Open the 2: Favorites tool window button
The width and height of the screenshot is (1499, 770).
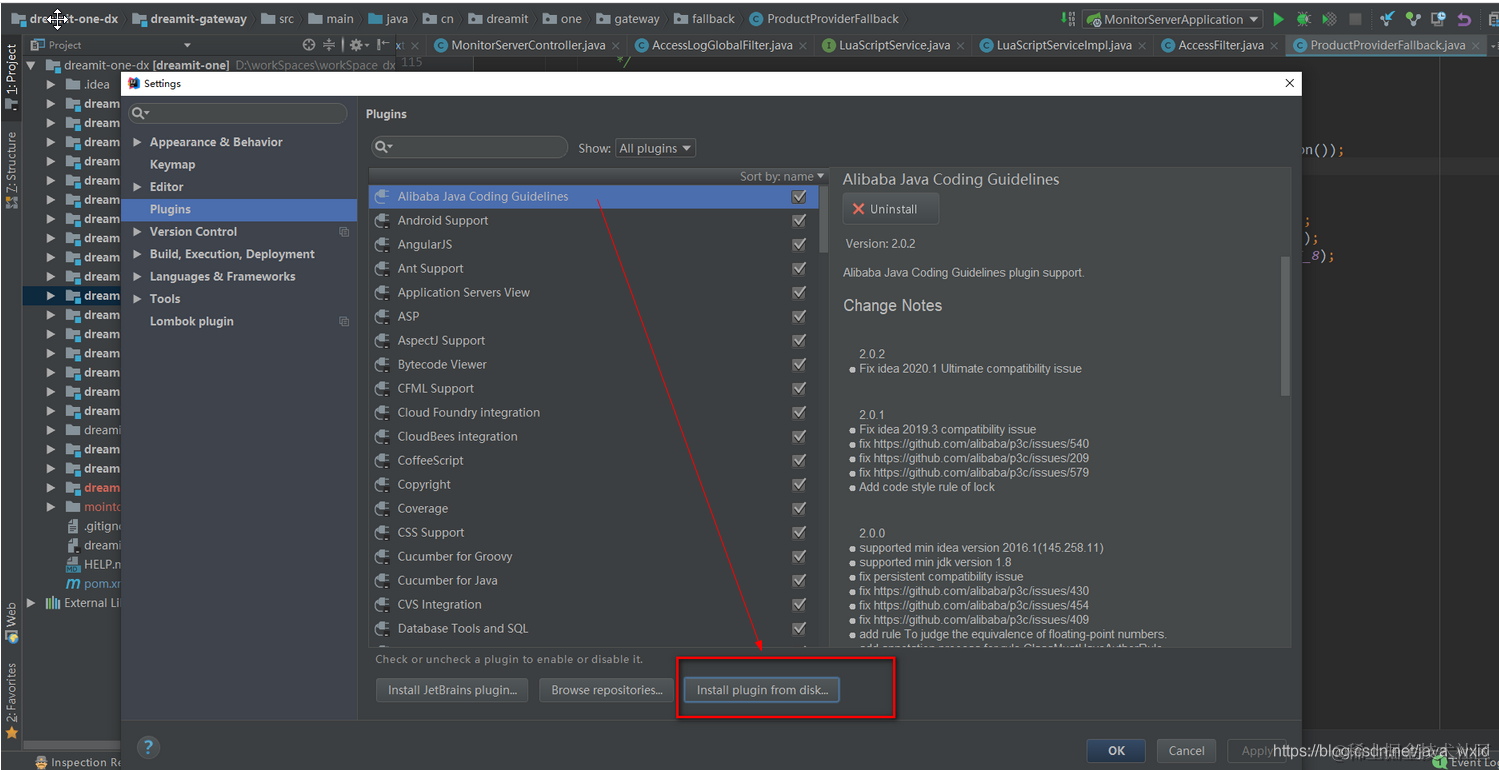(x=11, y=701)
